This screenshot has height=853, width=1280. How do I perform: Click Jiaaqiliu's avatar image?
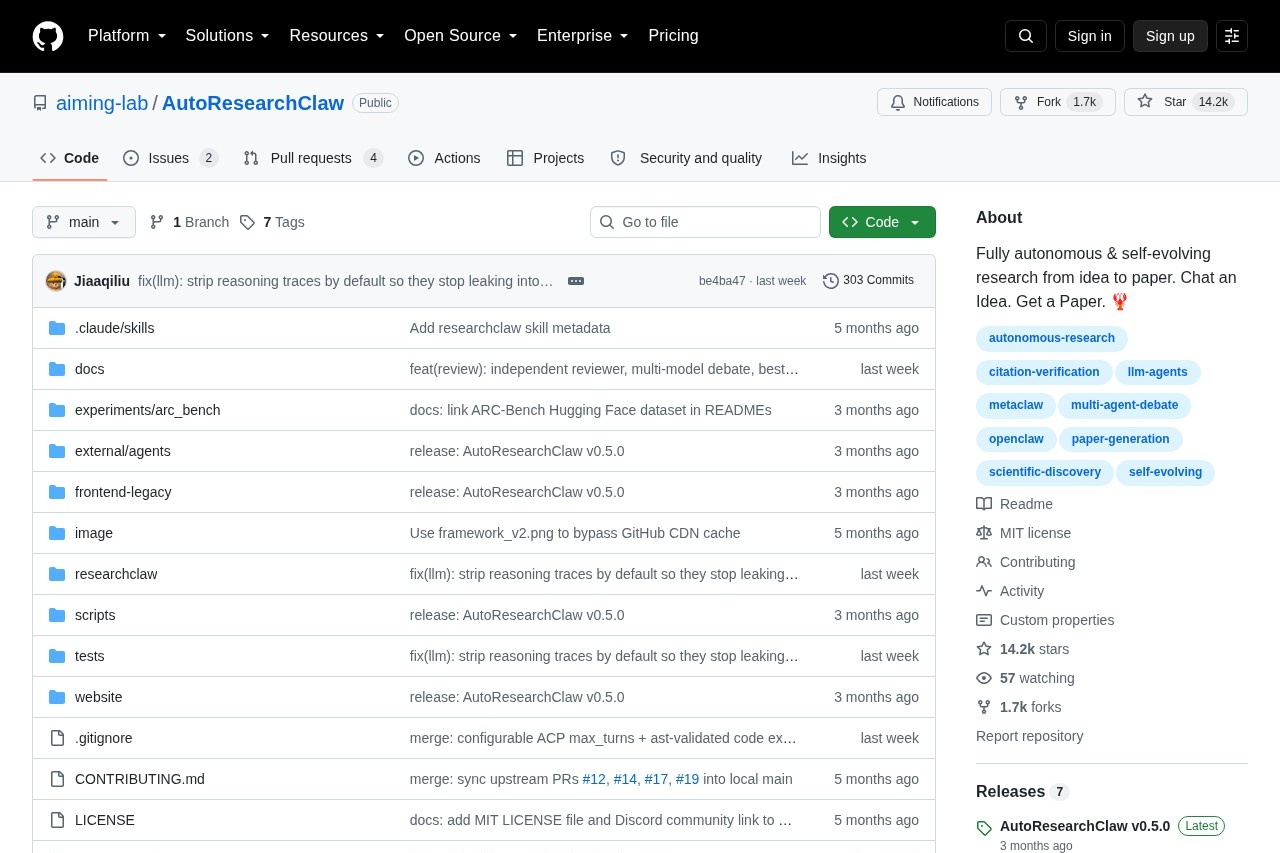click(x=56, y=281)
